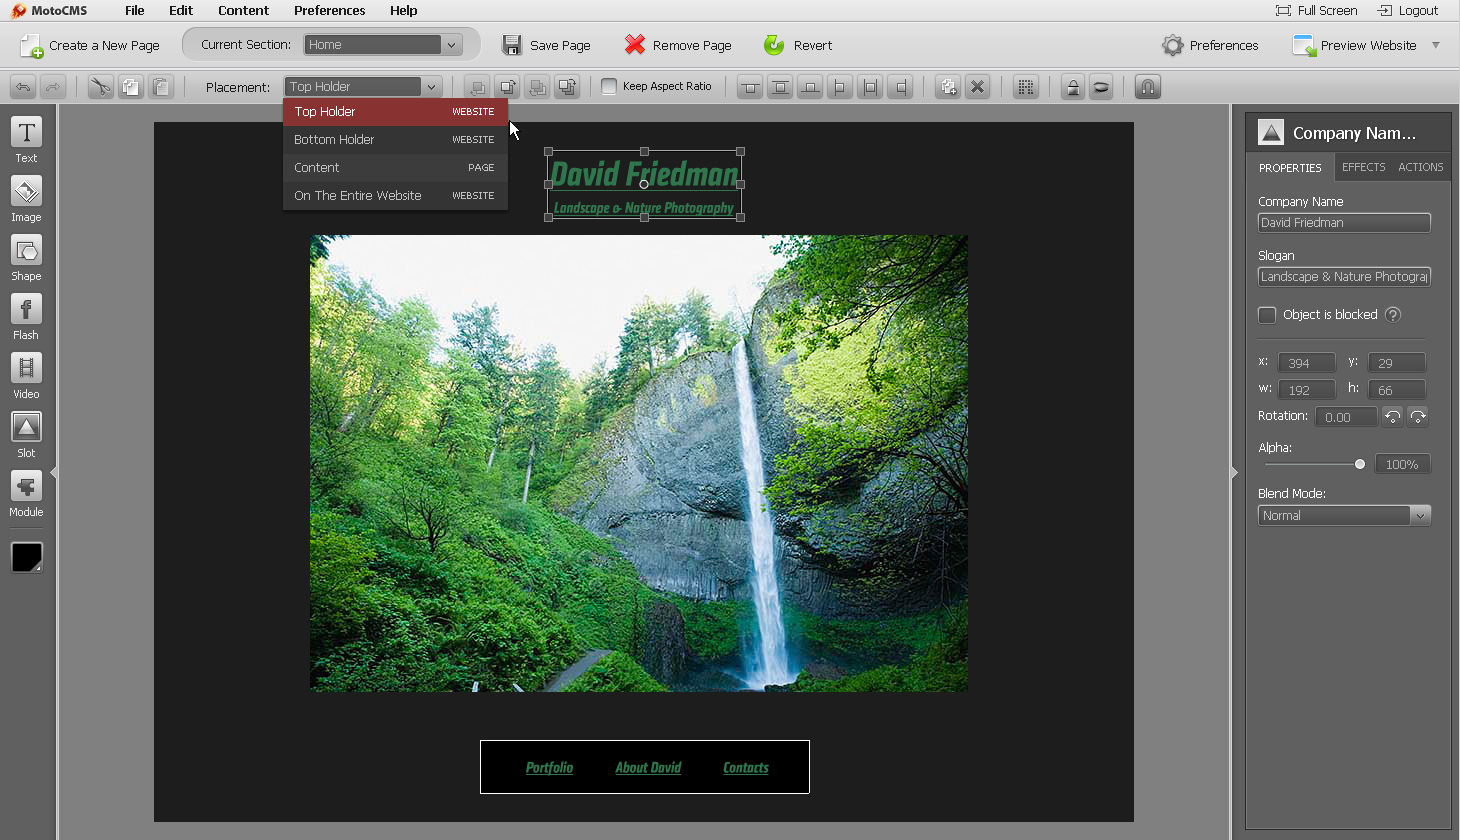
Task: Open the Content menu in menu bar
Action: [x=243, y=11]
